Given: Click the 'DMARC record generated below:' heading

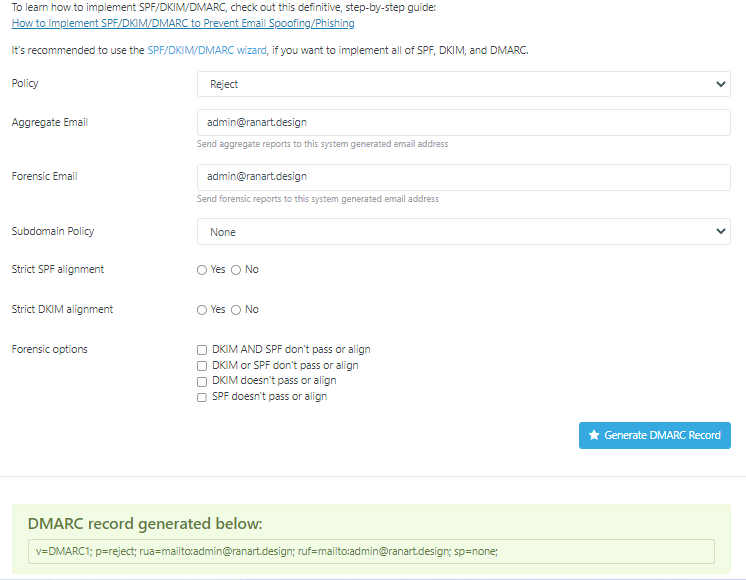Looking at the screenshot, I should [x=145, y=523].
